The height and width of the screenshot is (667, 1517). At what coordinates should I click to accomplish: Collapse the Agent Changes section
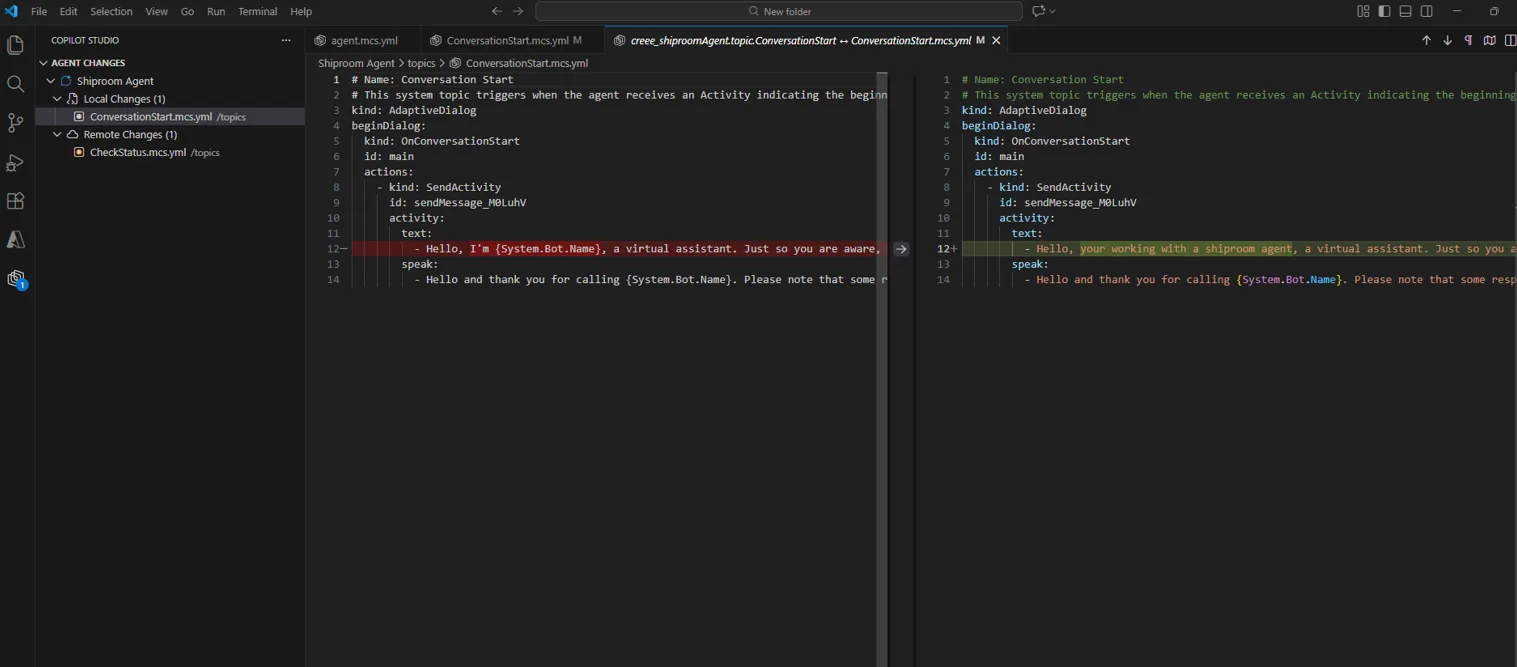[x=43, y=63]
